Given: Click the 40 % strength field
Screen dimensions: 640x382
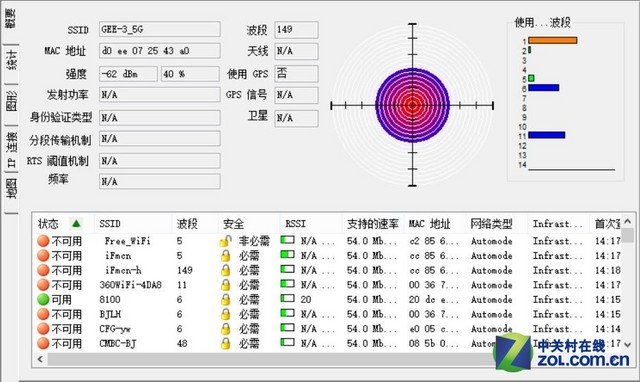Looking at the screenshot, I should [190, 74].
